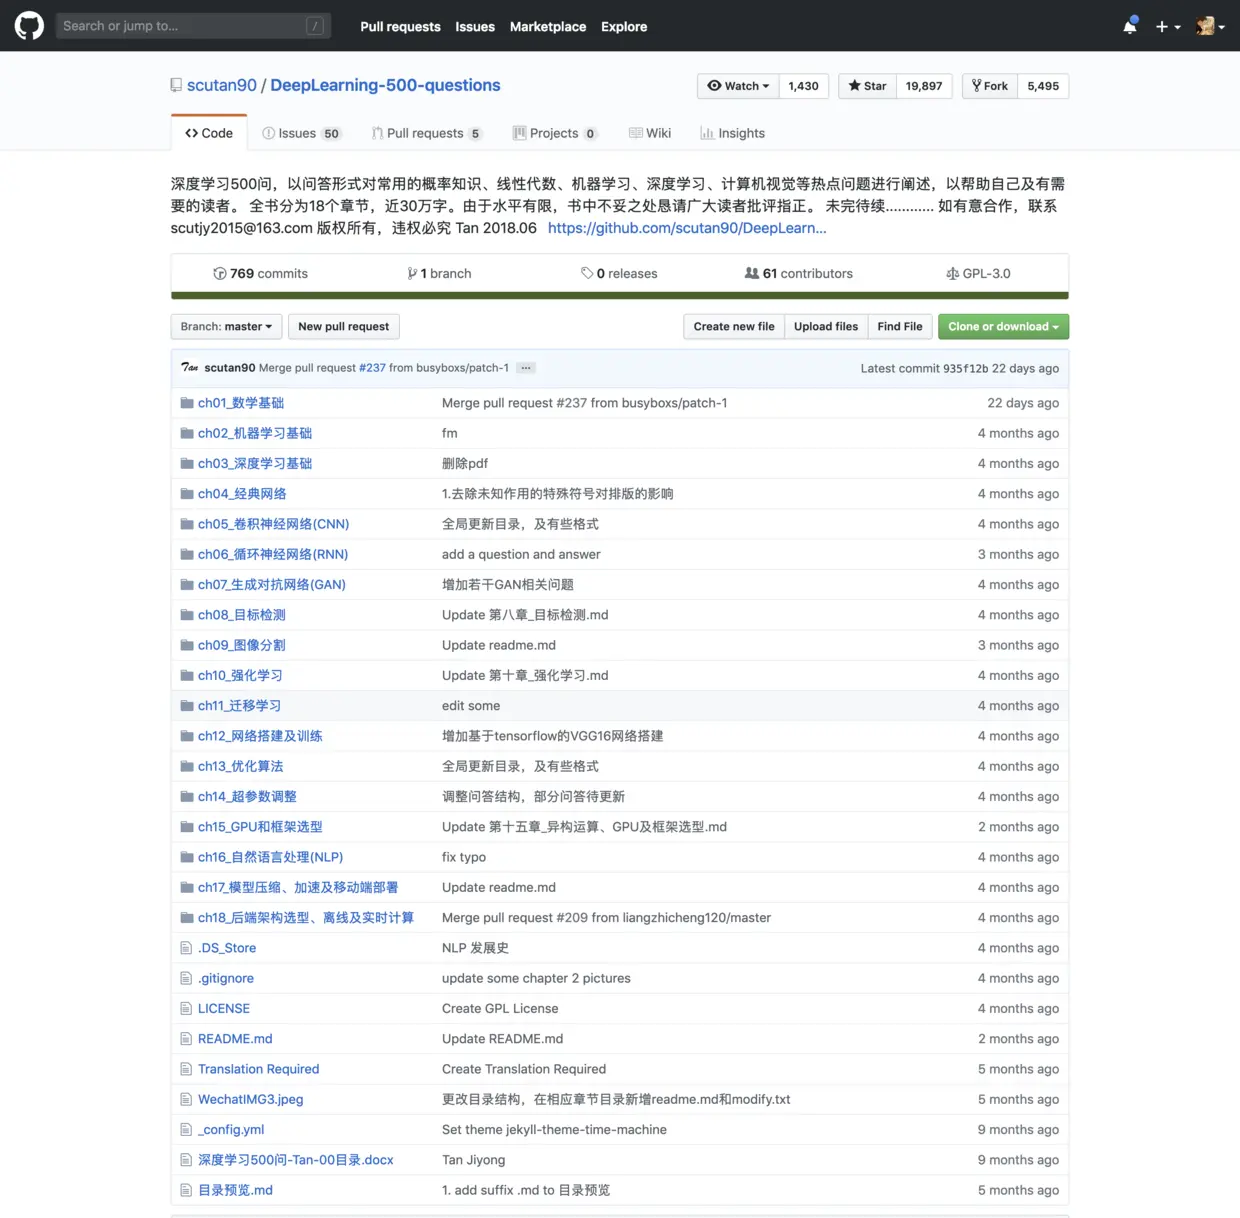The height and width of the screenshot is (1218, 1240).
Task: Switch to the Projects tab
Action: click(x=555, y=133)
